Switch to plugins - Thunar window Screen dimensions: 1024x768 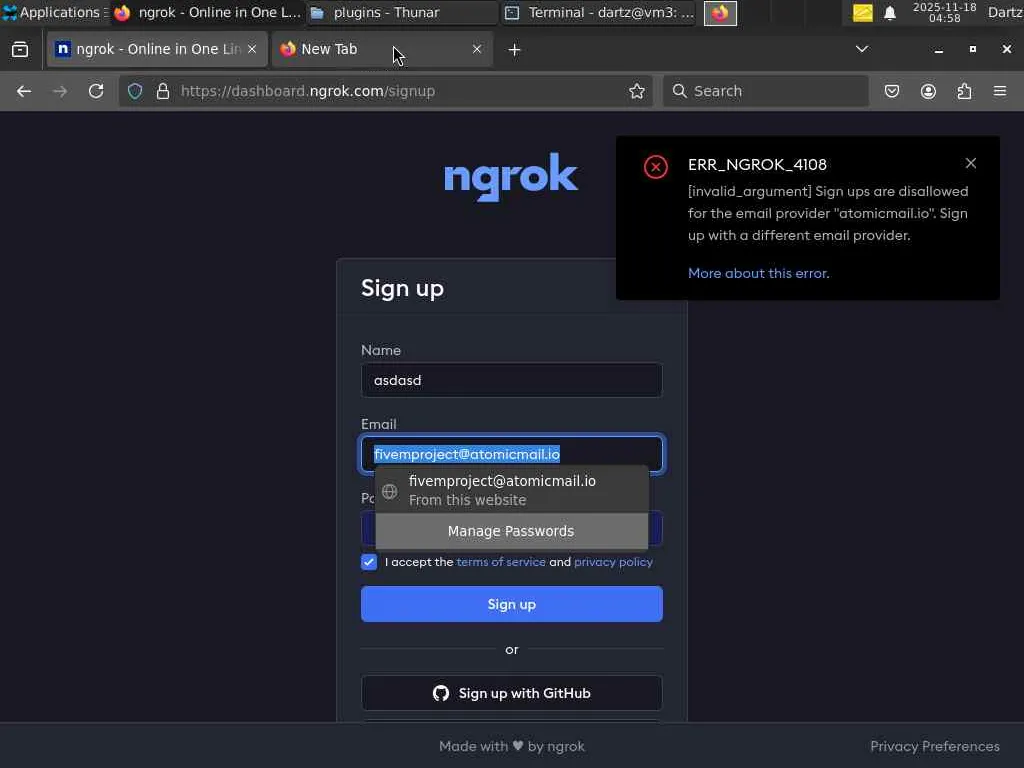(x=402, y=12)
